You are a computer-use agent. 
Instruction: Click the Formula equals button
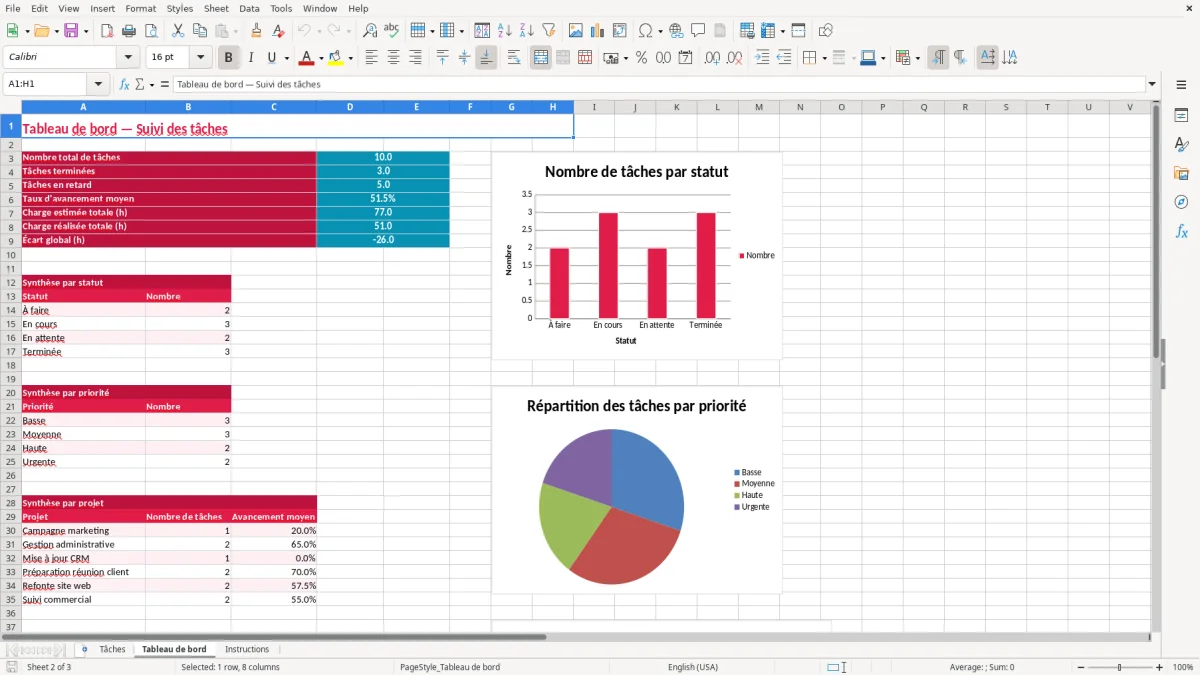click(165, 85)
